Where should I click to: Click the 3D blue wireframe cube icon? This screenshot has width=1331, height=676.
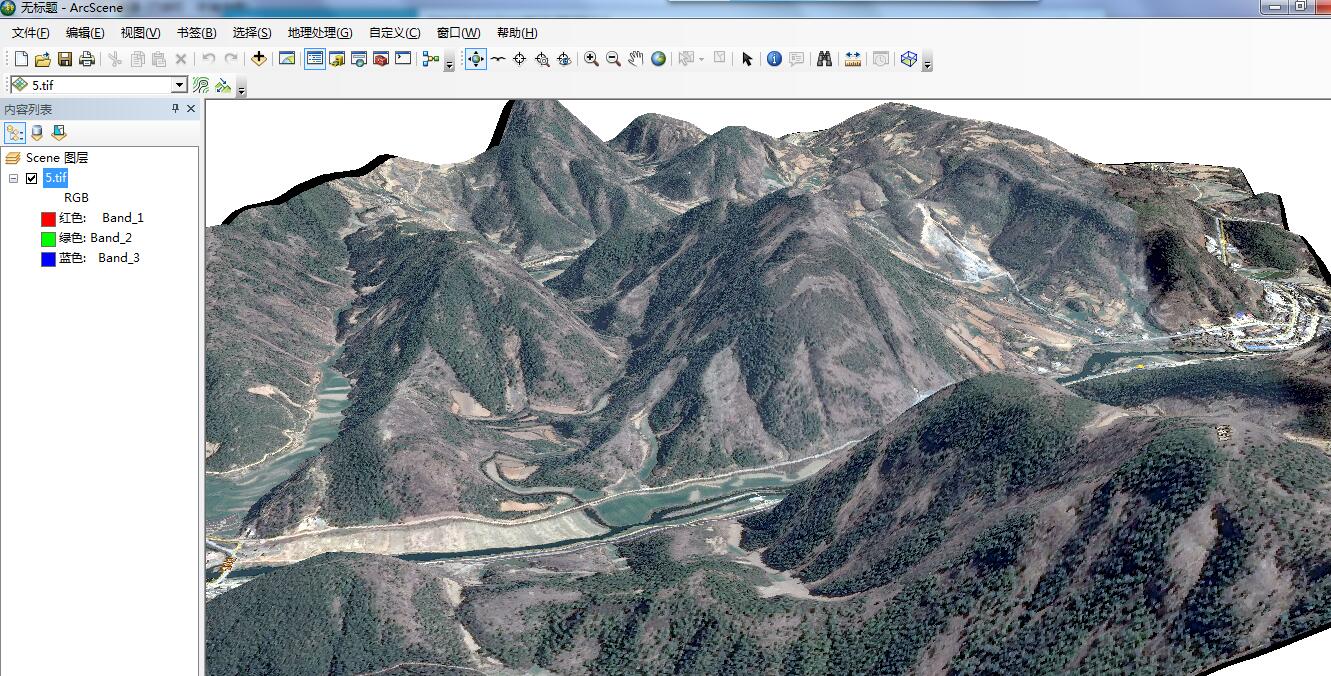(x=908, y=59)
